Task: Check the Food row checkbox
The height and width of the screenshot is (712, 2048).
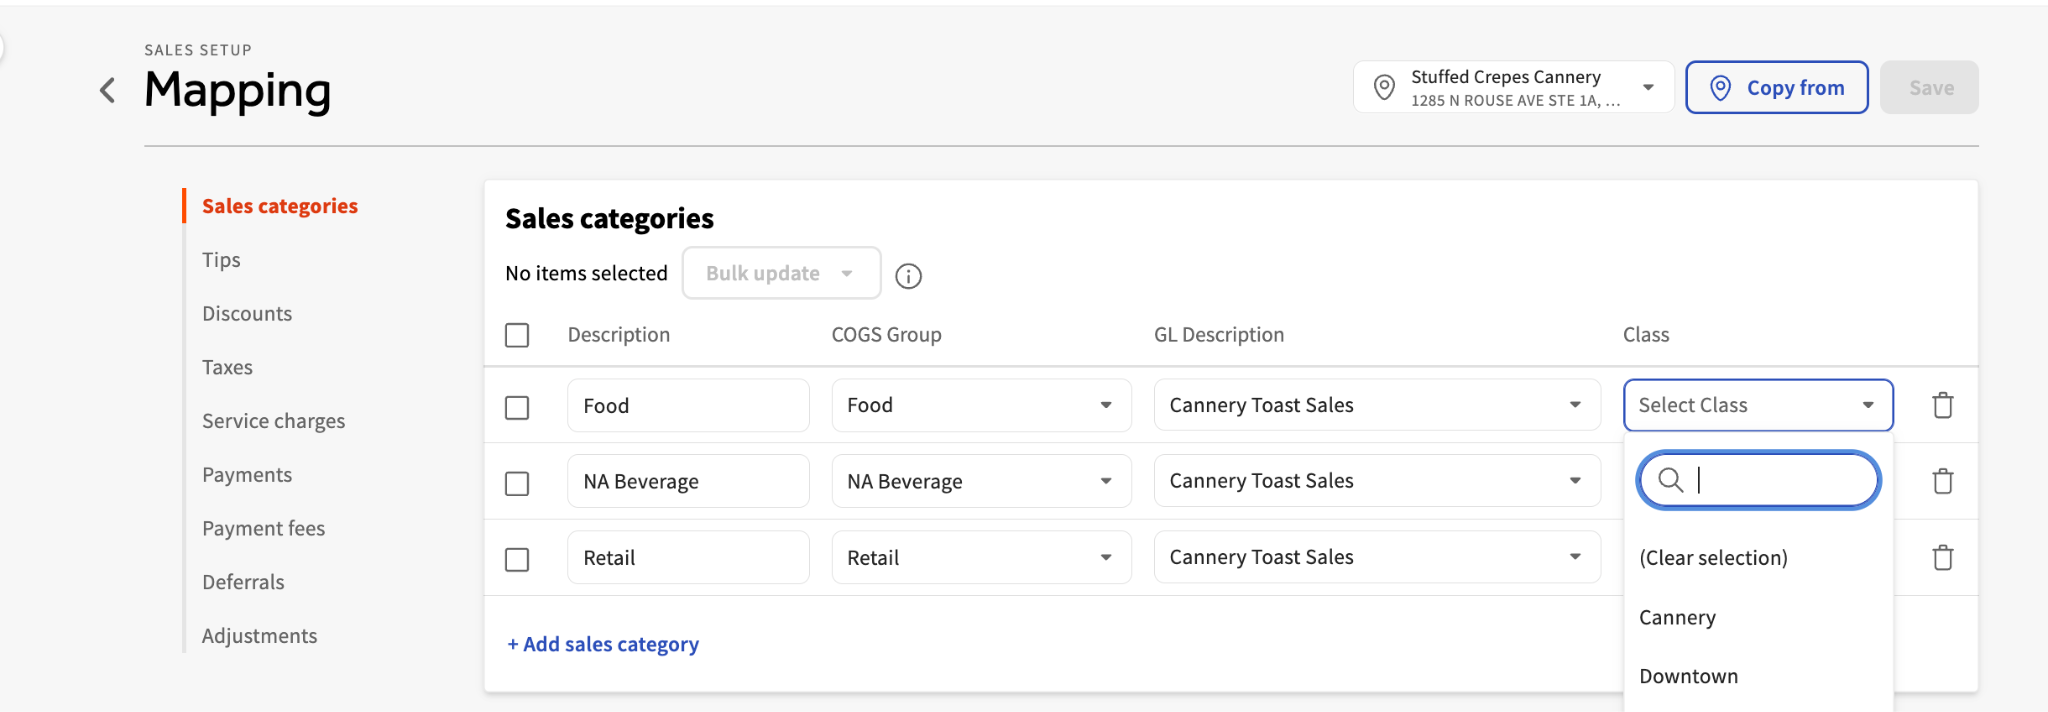Action: click(x=517, y=408)
